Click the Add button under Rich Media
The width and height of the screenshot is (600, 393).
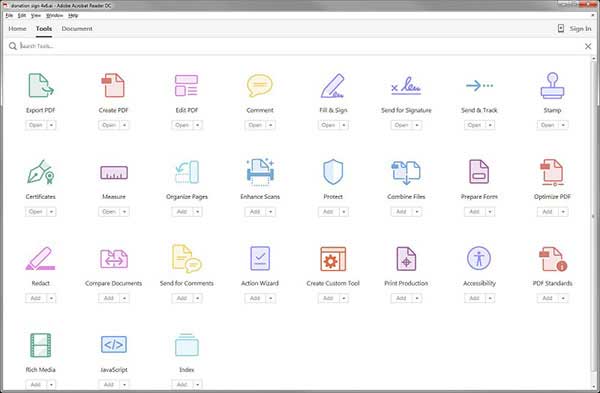(36, 385)
